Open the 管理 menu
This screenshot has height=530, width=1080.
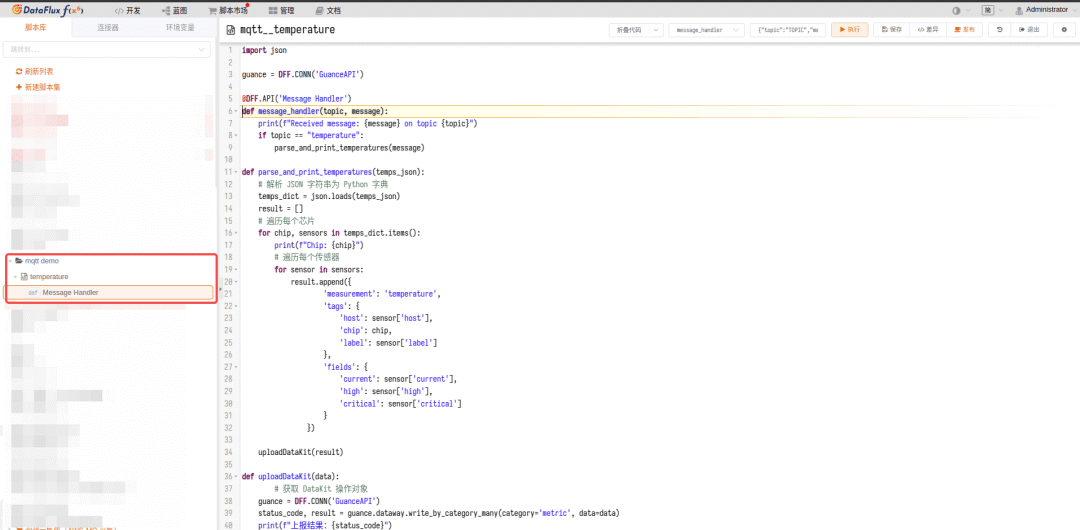[282, 11]
